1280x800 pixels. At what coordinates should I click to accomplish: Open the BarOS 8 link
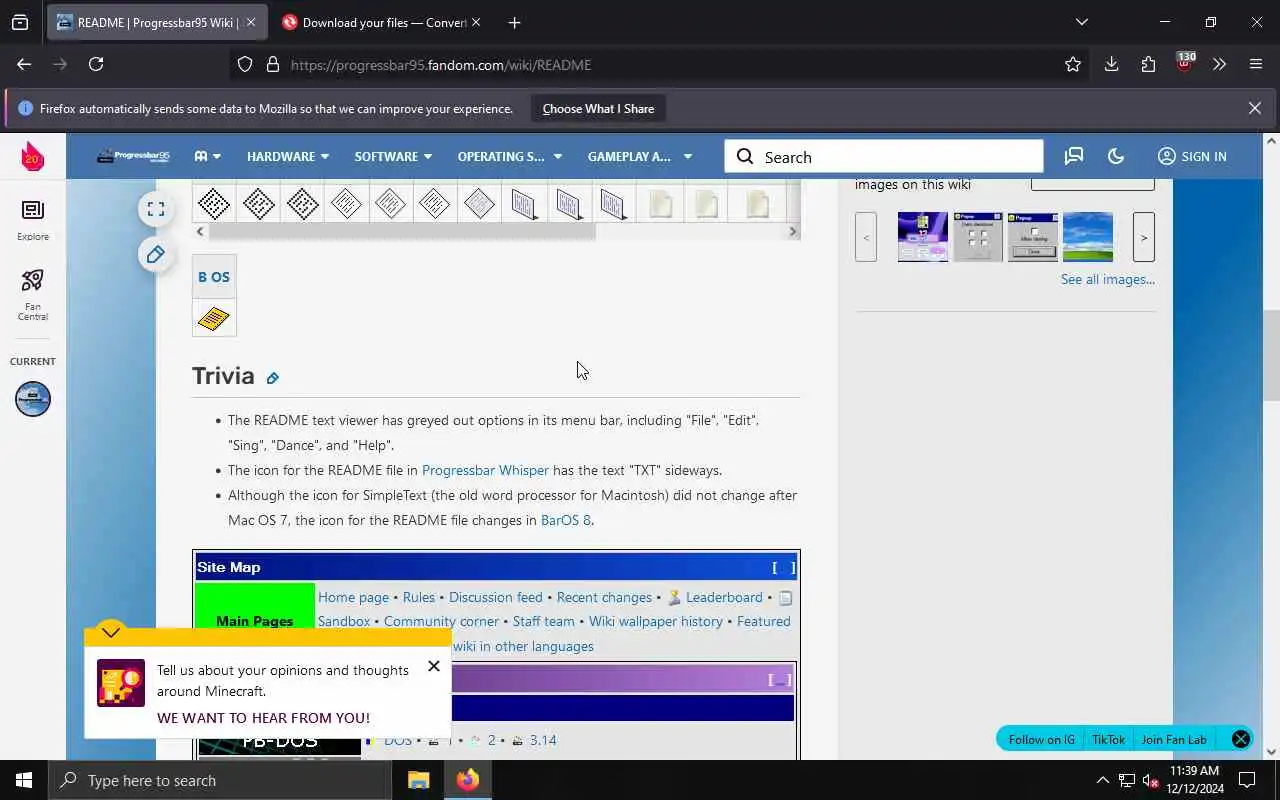pos(566,520)
